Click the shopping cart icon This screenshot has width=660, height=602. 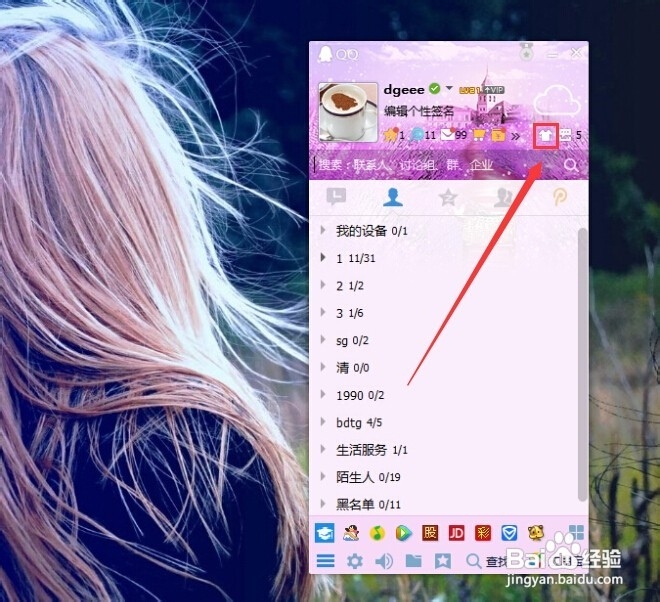[479, 135]
